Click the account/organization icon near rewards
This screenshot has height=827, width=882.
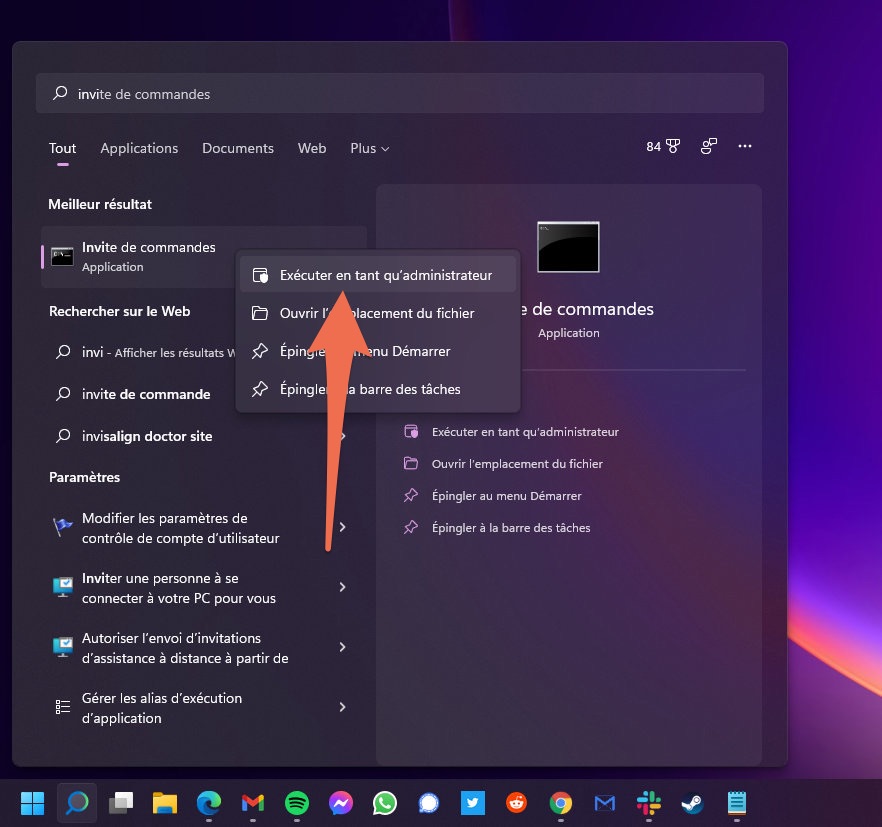pos(709,146)
